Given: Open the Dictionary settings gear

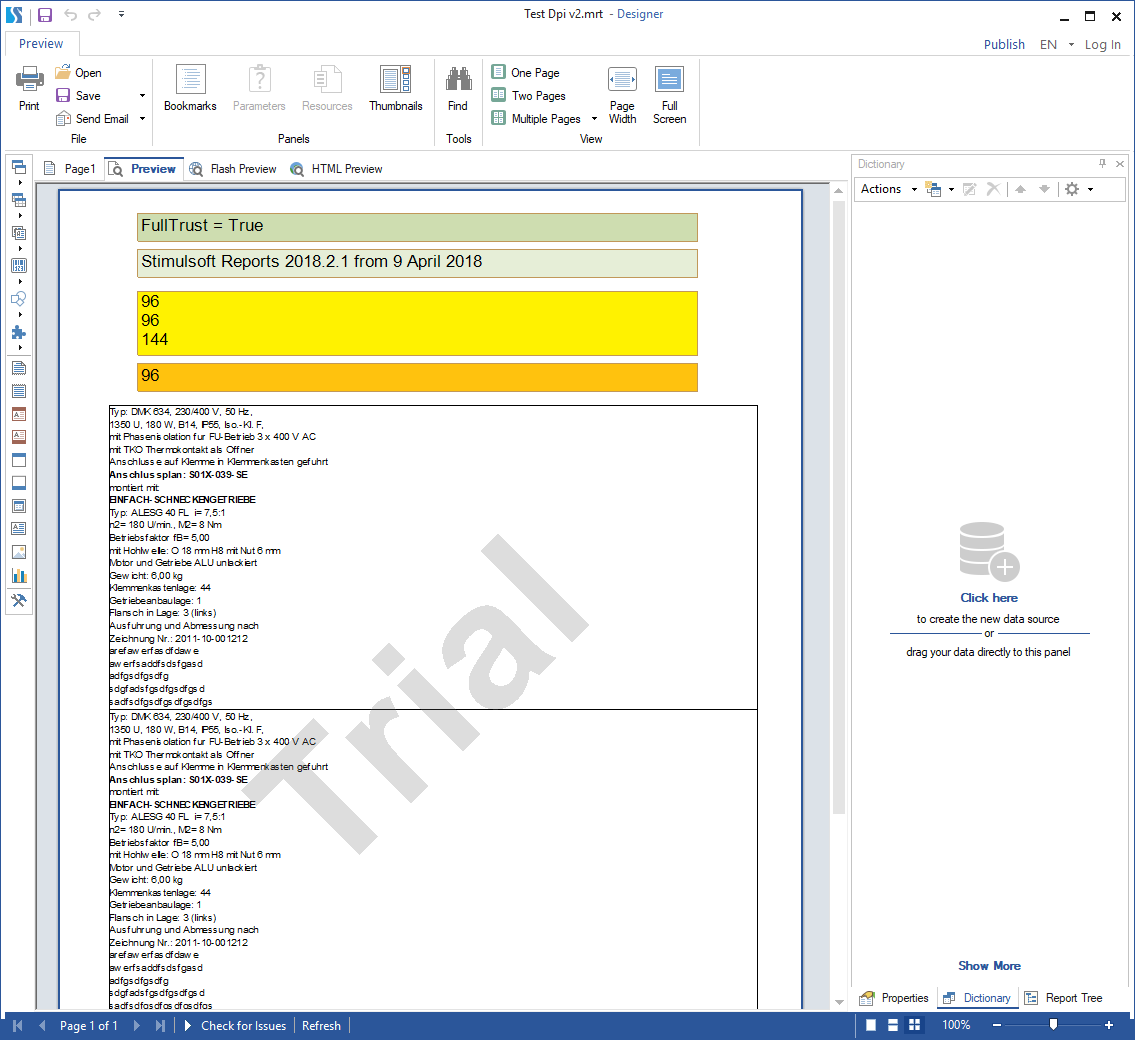Looking at the screenshot, I should (1072, 189).
